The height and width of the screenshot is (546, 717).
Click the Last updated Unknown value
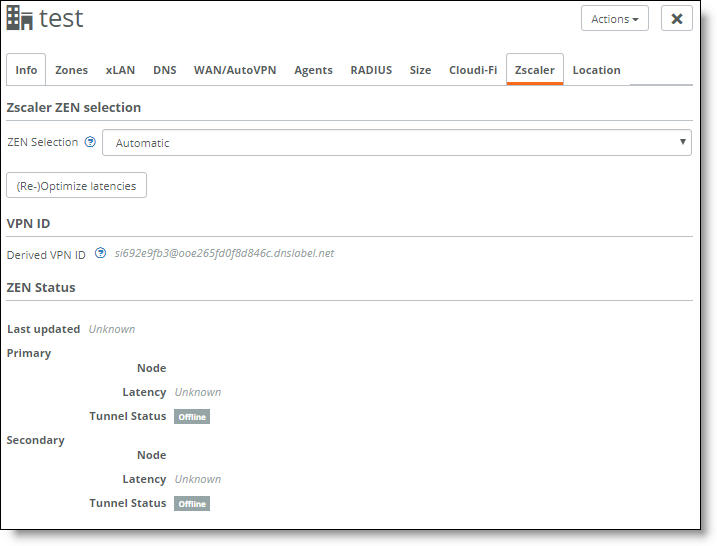(x=112, y=329)
